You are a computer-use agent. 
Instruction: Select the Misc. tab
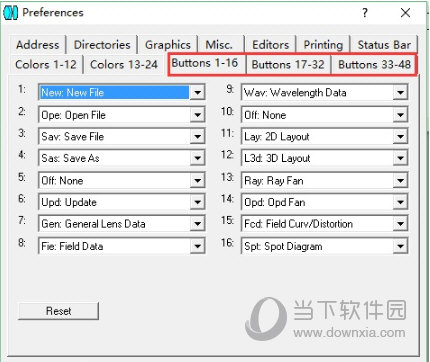coord(219,45)
